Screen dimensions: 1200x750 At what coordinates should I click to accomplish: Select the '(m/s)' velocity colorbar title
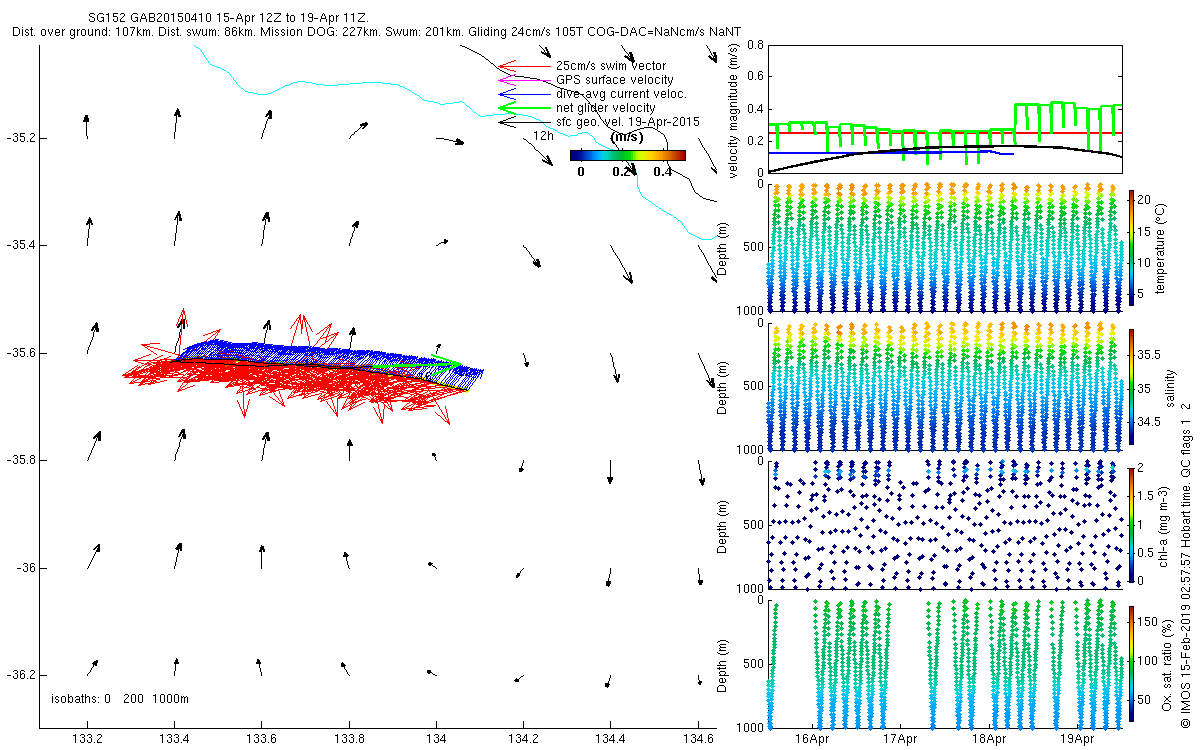pos(627,136)
